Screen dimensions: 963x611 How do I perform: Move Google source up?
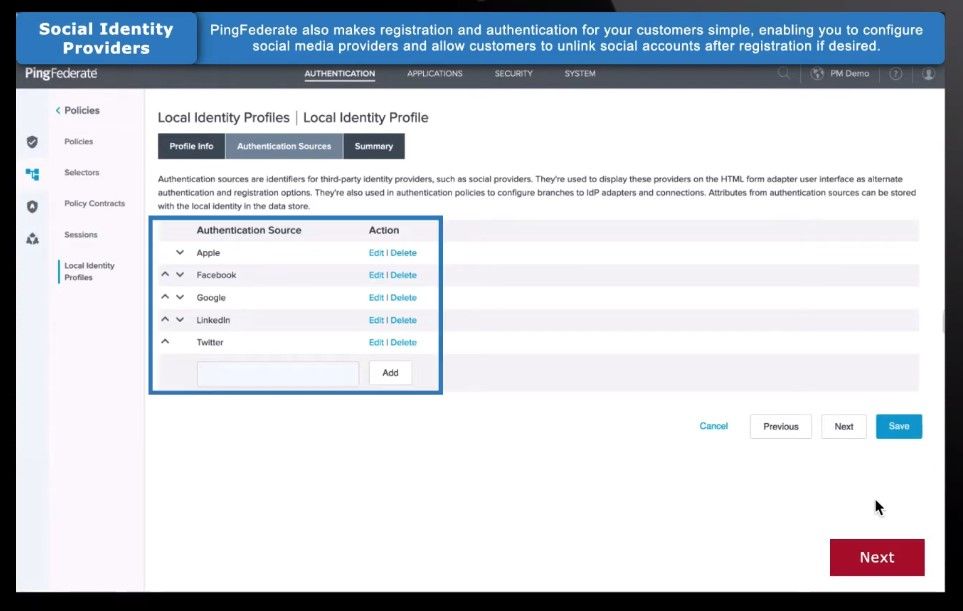click(x=165, y=297)
